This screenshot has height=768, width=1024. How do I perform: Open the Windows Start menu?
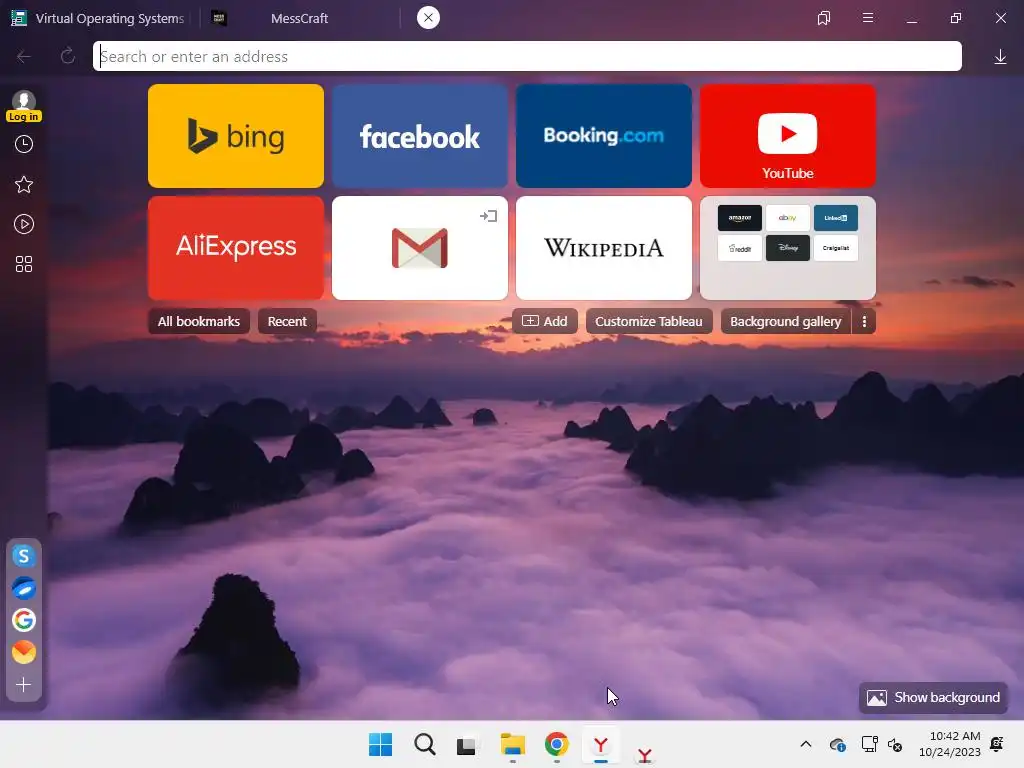[381, 744]
